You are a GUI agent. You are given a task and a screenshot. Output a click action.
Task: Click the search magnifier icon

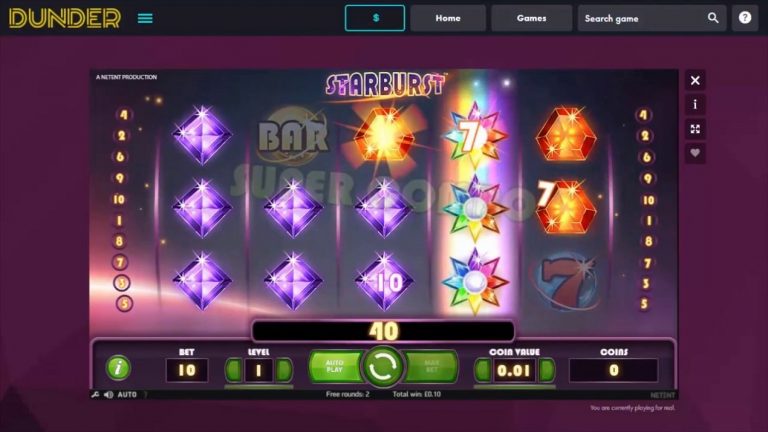[x=713, y=18]
